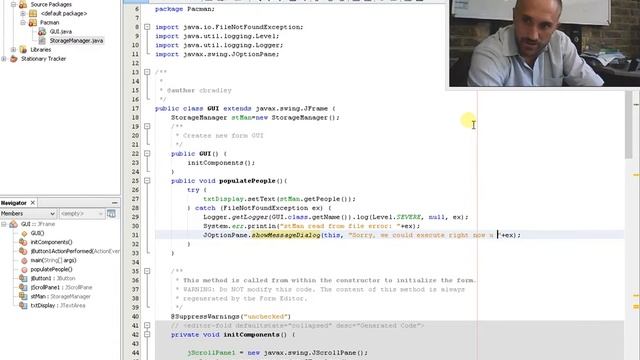Click the StorageManager.java file icon
This screenshot has height=360, width=640.
tap(42, 40)
